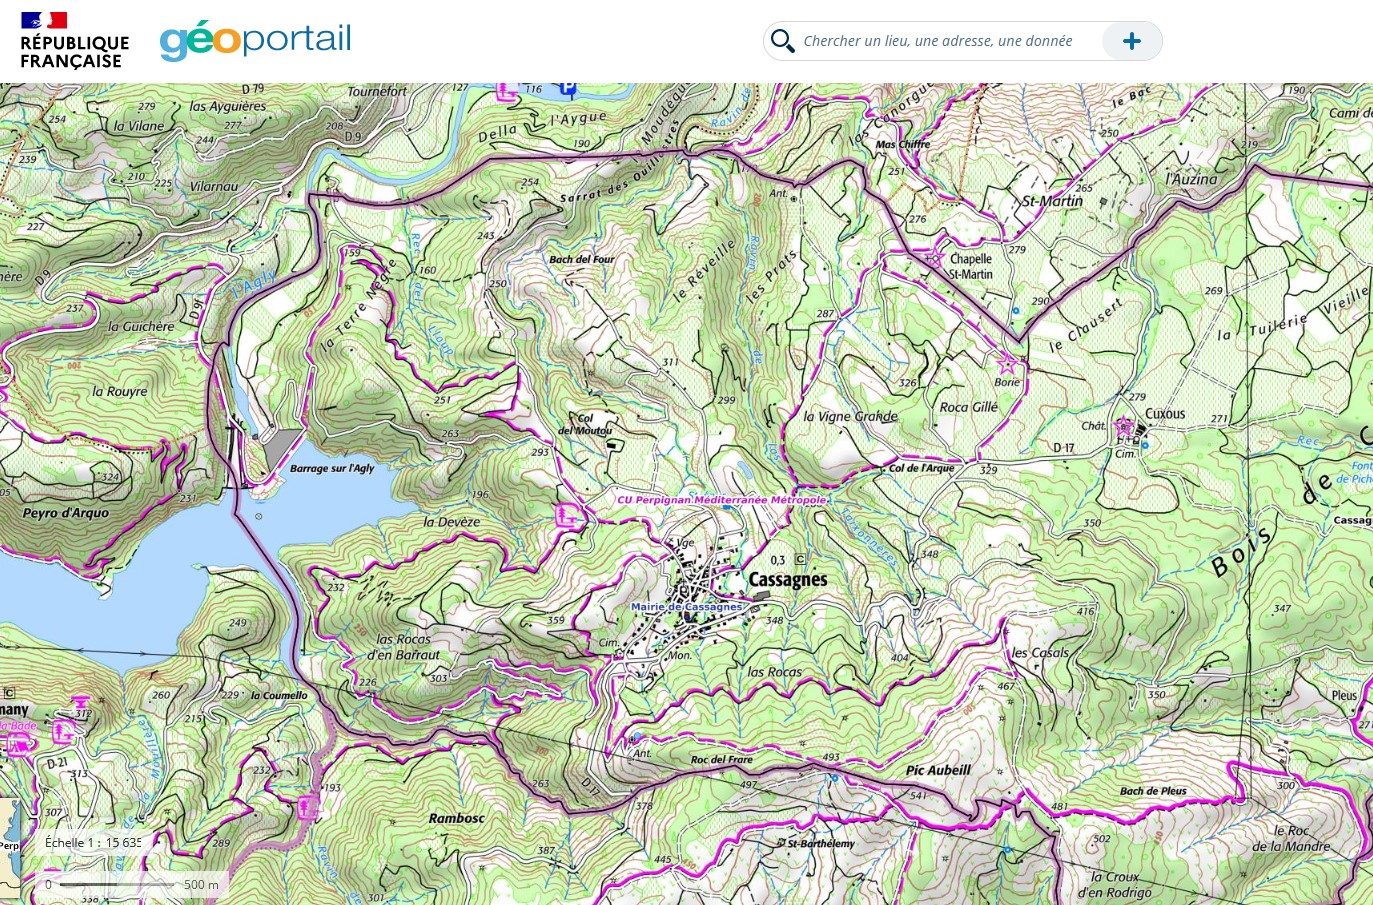The height and width of the screenshot is (905, 1373).
Task: Click the 'Tournefort' label
Action: (x=377, y=91)
